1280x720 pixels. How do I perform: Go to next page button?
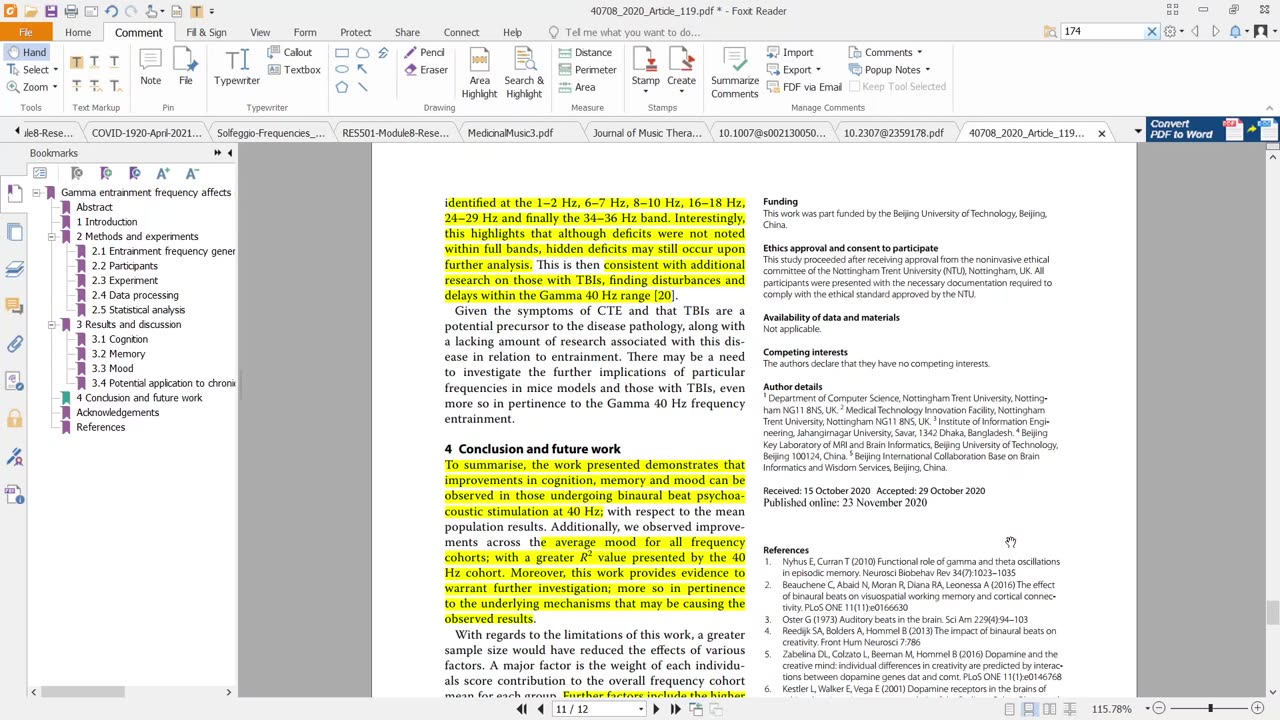(x=656, y=709)
